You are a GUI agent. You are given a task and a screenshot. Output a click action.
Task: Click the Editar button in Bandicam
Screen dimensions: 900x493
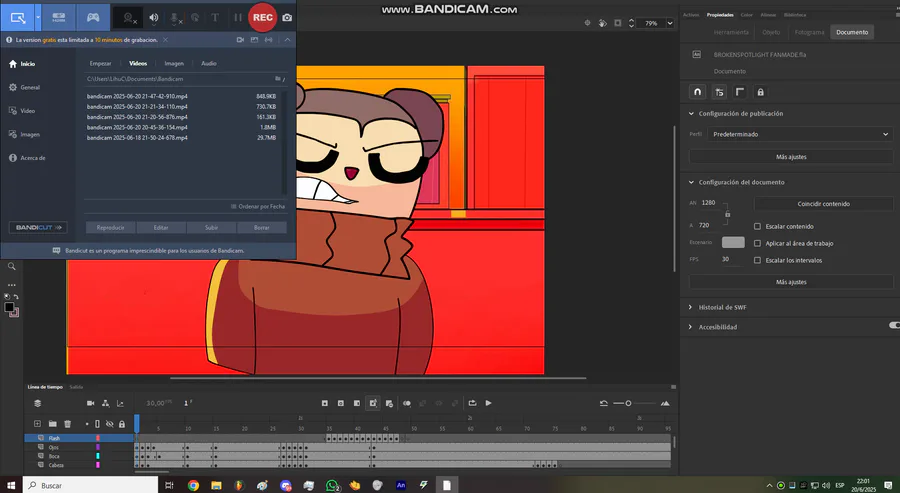pos(161,227)
